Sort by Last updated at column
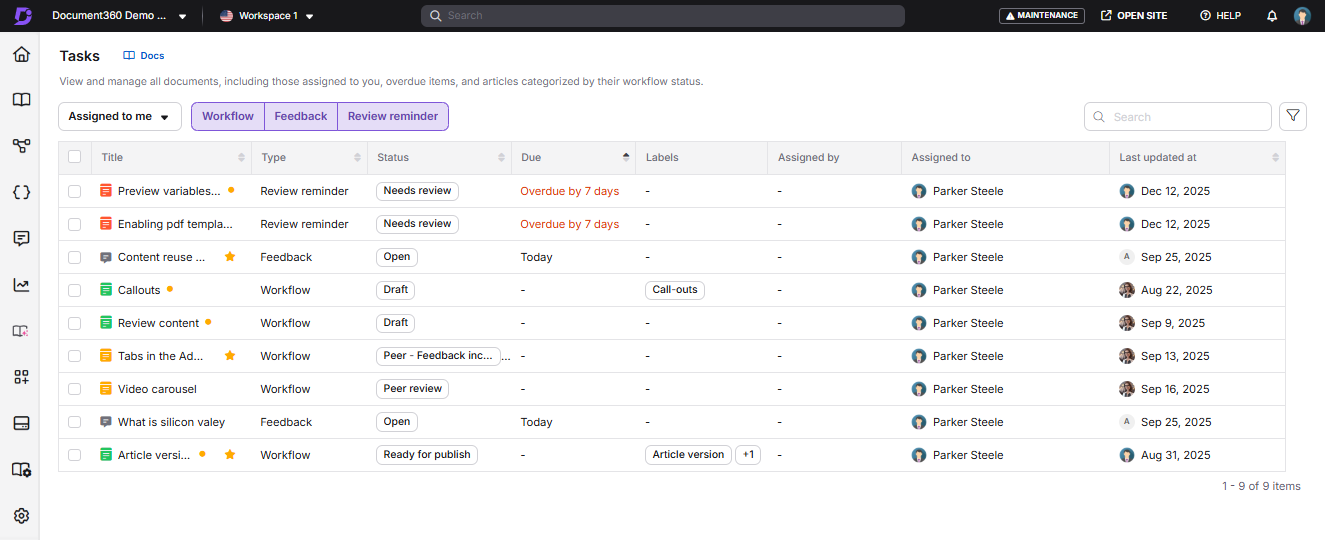Screen dimensions: 1325x540 pyautogui.click(x=1275, y=157)
